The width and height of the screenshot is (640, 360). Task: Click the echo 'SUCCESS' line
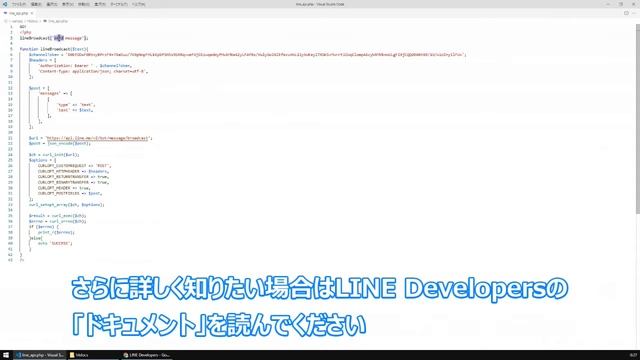55,243
